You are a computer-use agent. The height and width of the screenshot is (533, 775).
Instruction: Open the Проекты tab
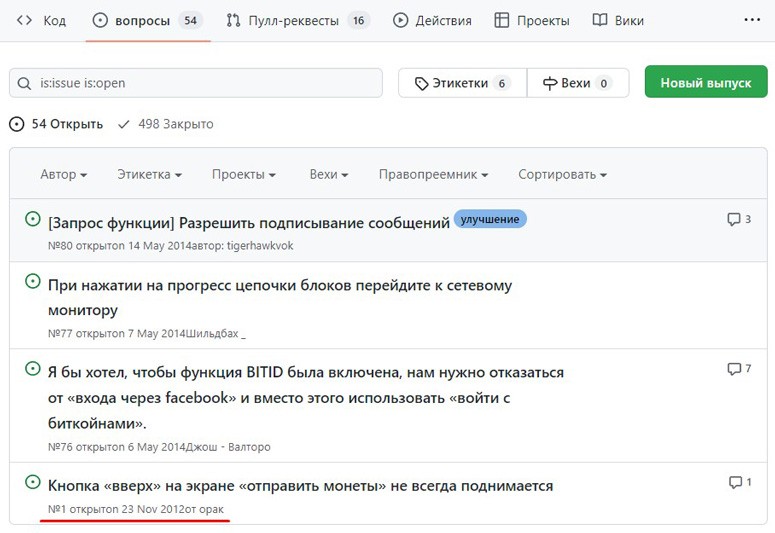[x=532, y=20]
